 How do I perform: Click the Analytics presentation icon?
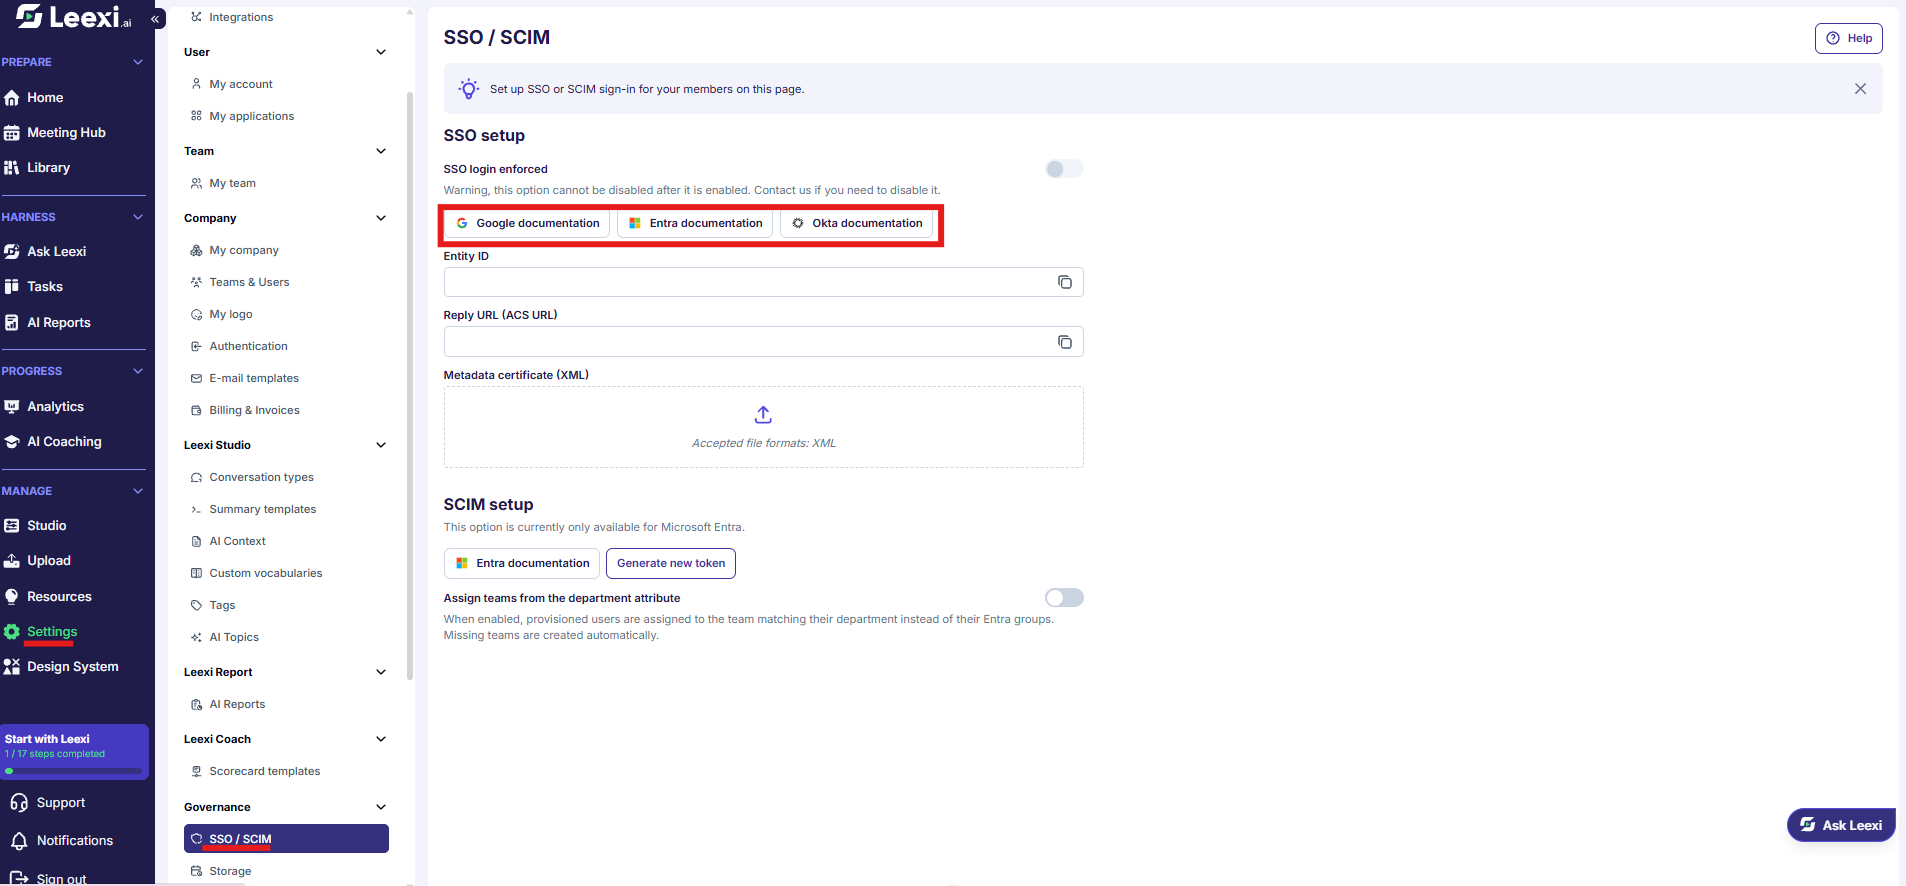(12, 407)
